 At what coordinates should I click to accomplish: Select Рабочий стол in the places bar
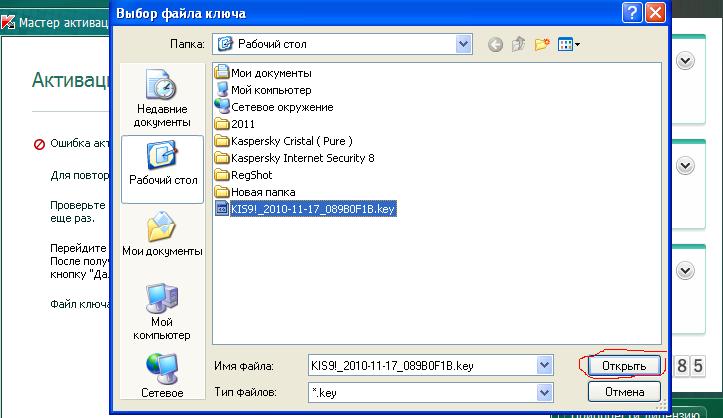(x=162, y=169)
